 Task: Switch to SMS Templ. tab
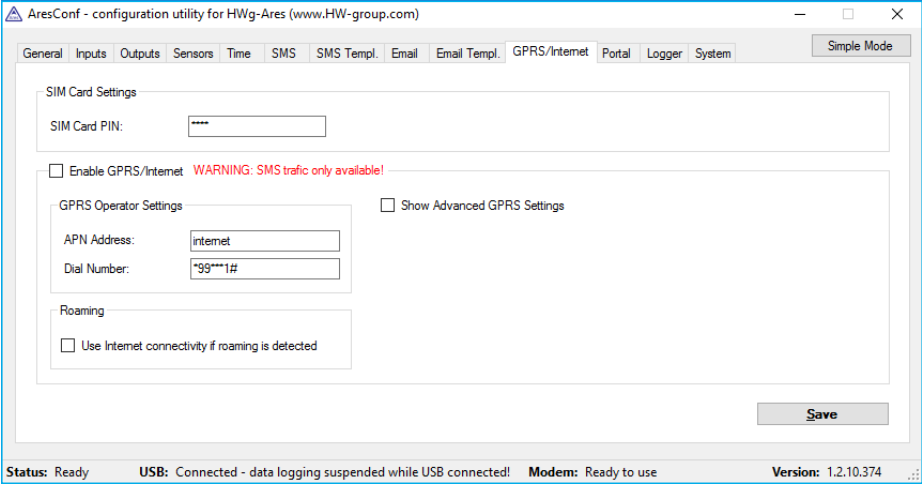click(347, 54)
